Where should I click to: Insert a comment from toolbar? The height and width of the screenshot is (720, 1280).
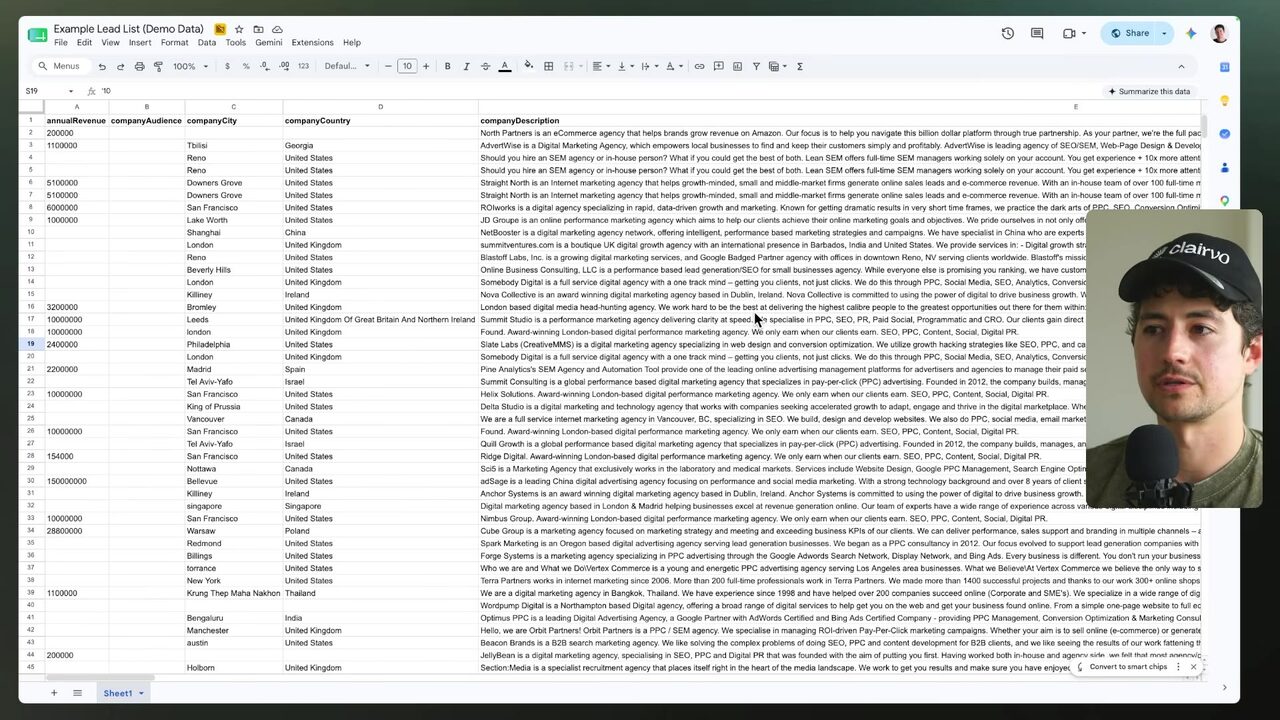click(x=718, y=66)
